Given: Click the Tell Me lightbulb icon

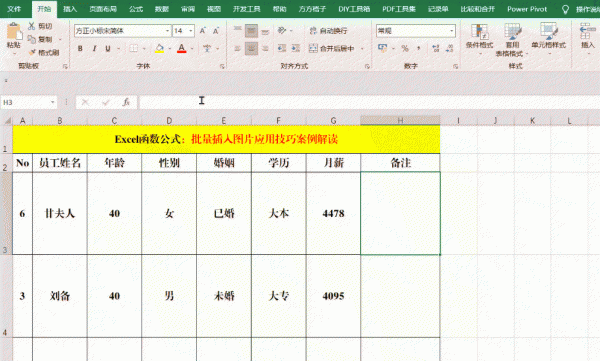Looking at the screenshot, I should point(565,9).
